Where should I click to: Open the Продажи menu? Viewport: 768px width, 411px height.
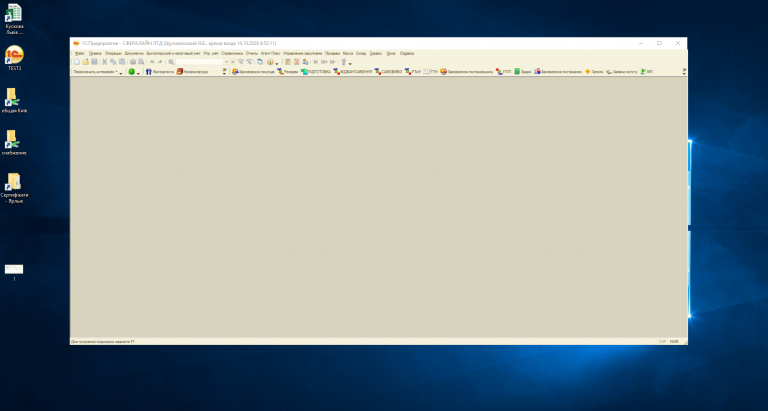click(x=333, y=53)
